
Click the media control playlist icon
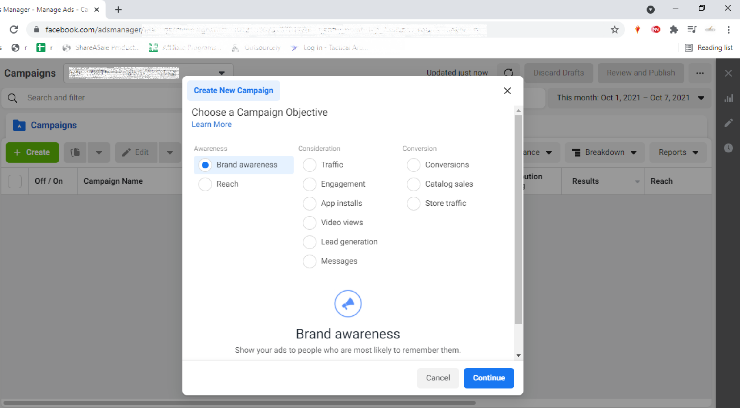(692, 30)
